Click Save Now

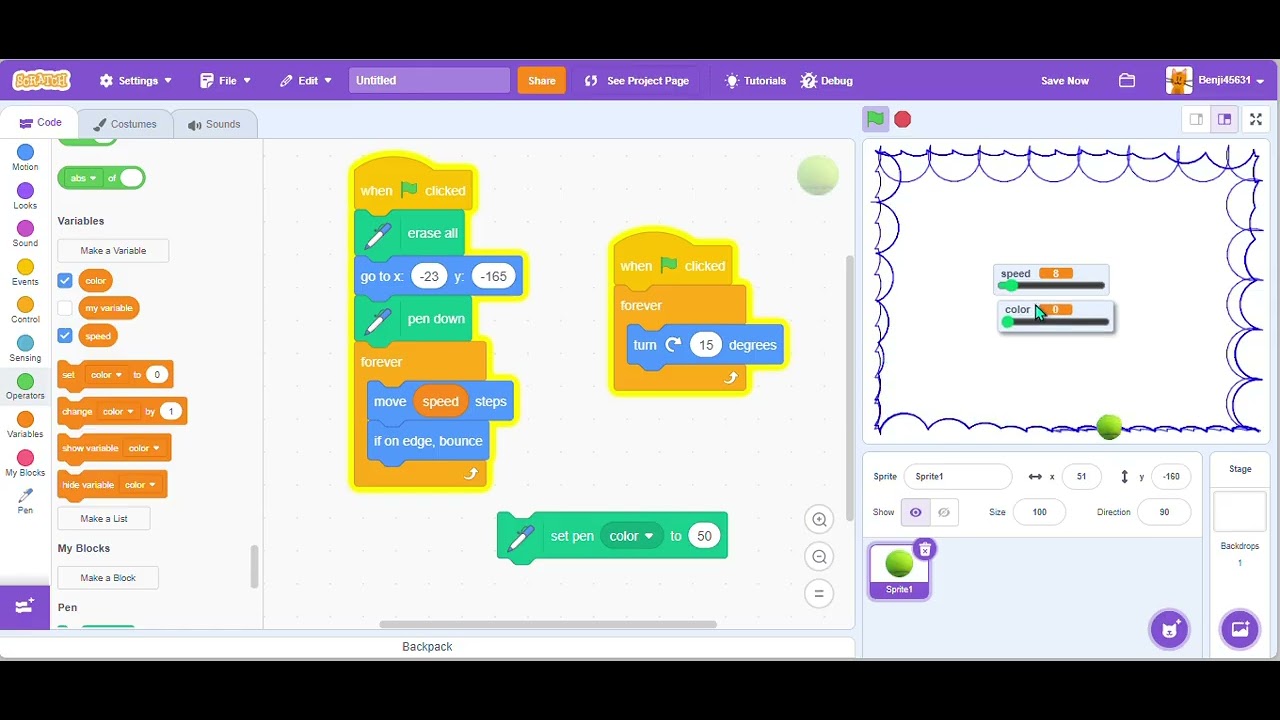1065,81
